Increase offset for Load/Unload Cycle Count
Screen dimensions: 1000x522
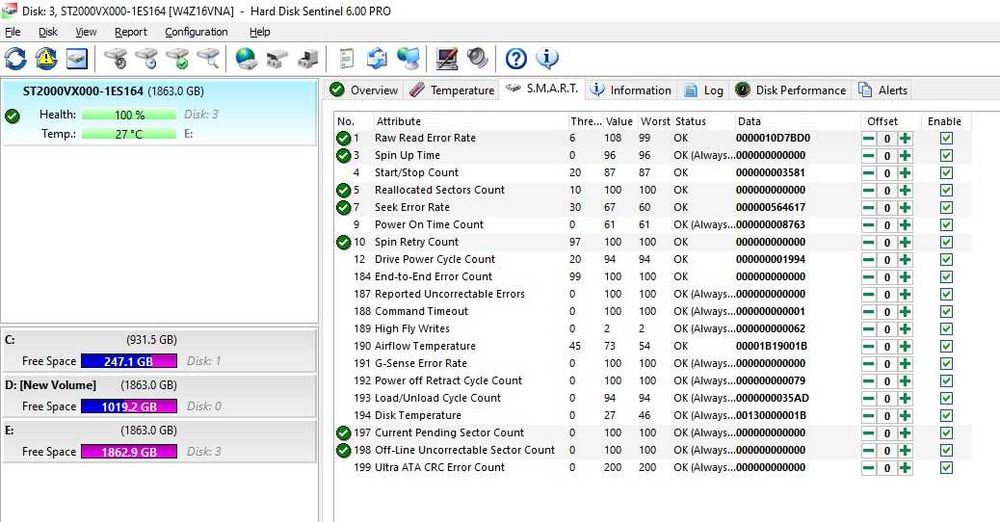tap(905, 398)
